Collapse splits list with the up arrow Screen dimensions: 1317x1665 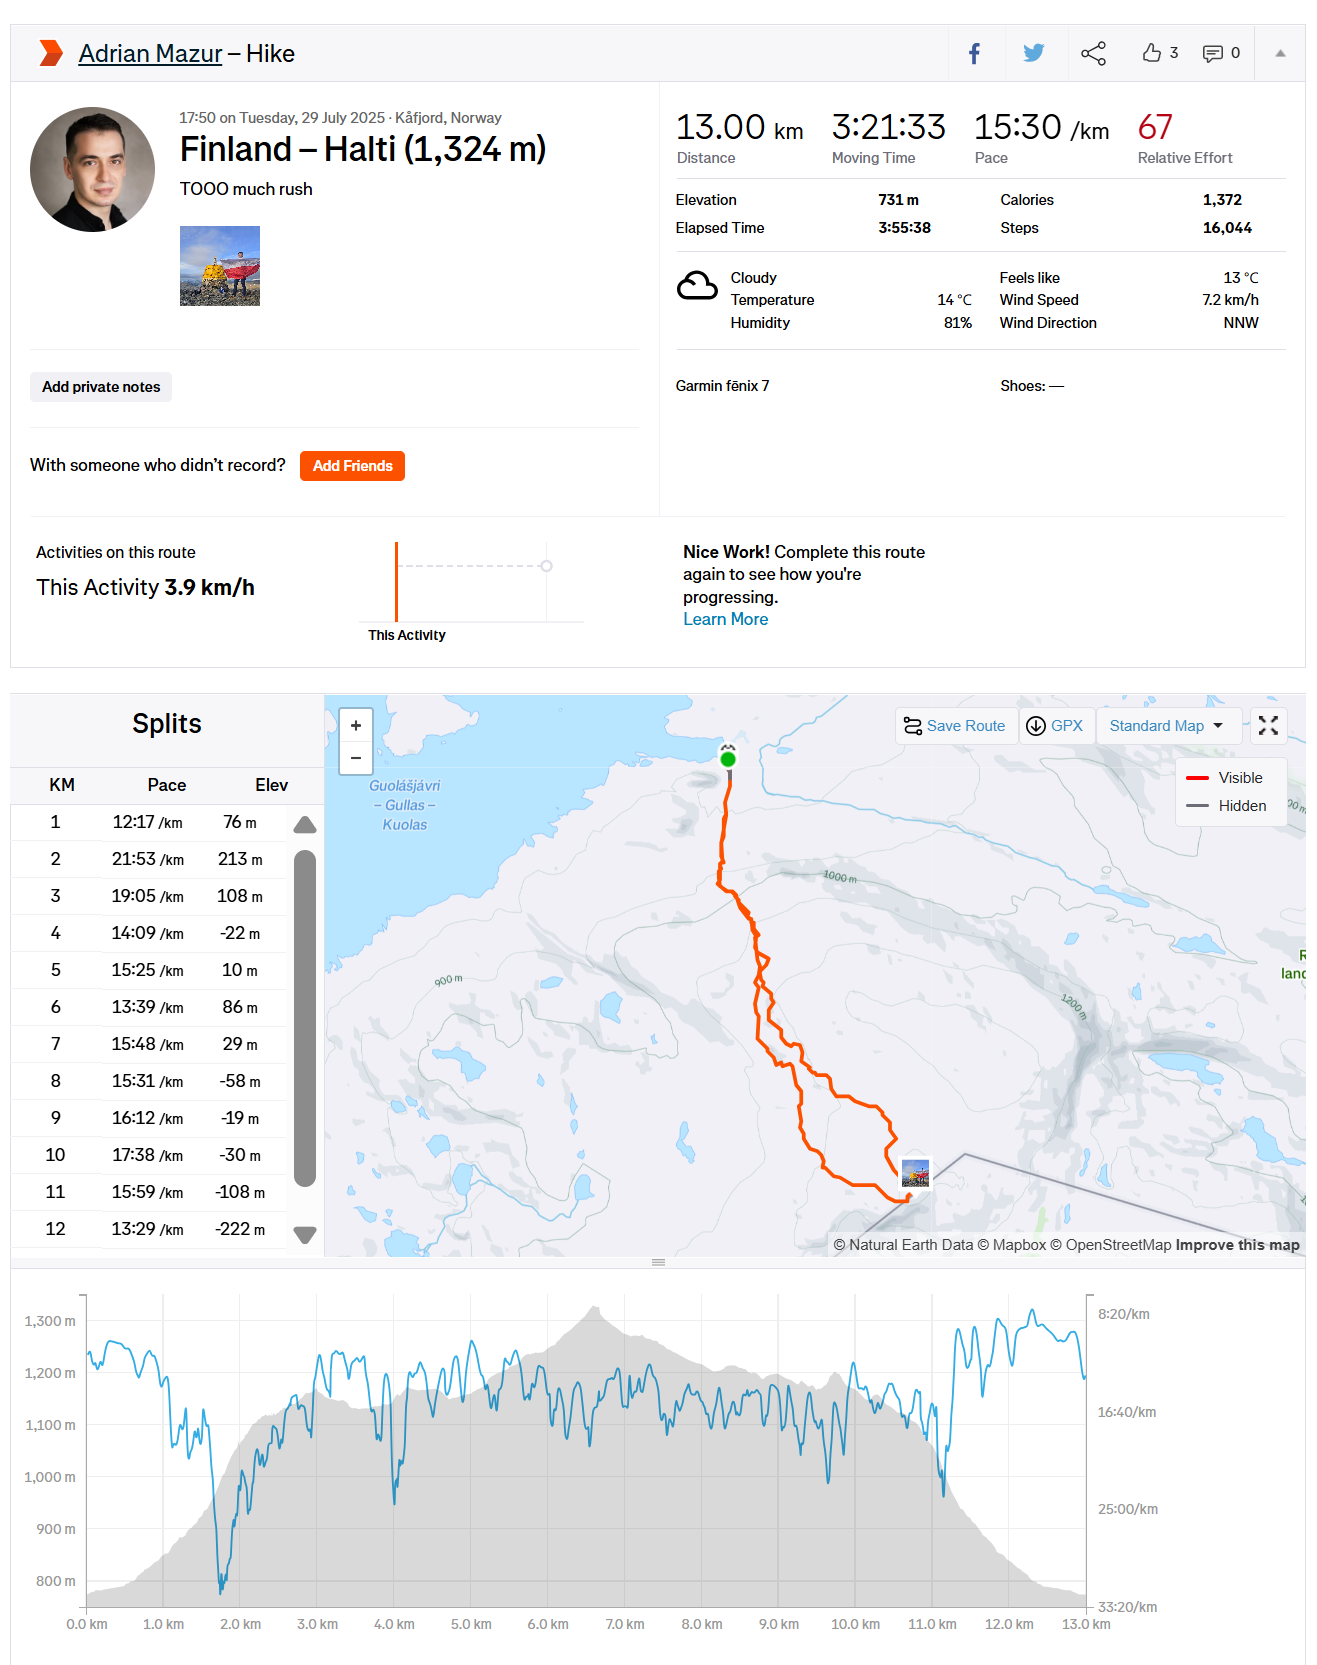tap(304, 823)
